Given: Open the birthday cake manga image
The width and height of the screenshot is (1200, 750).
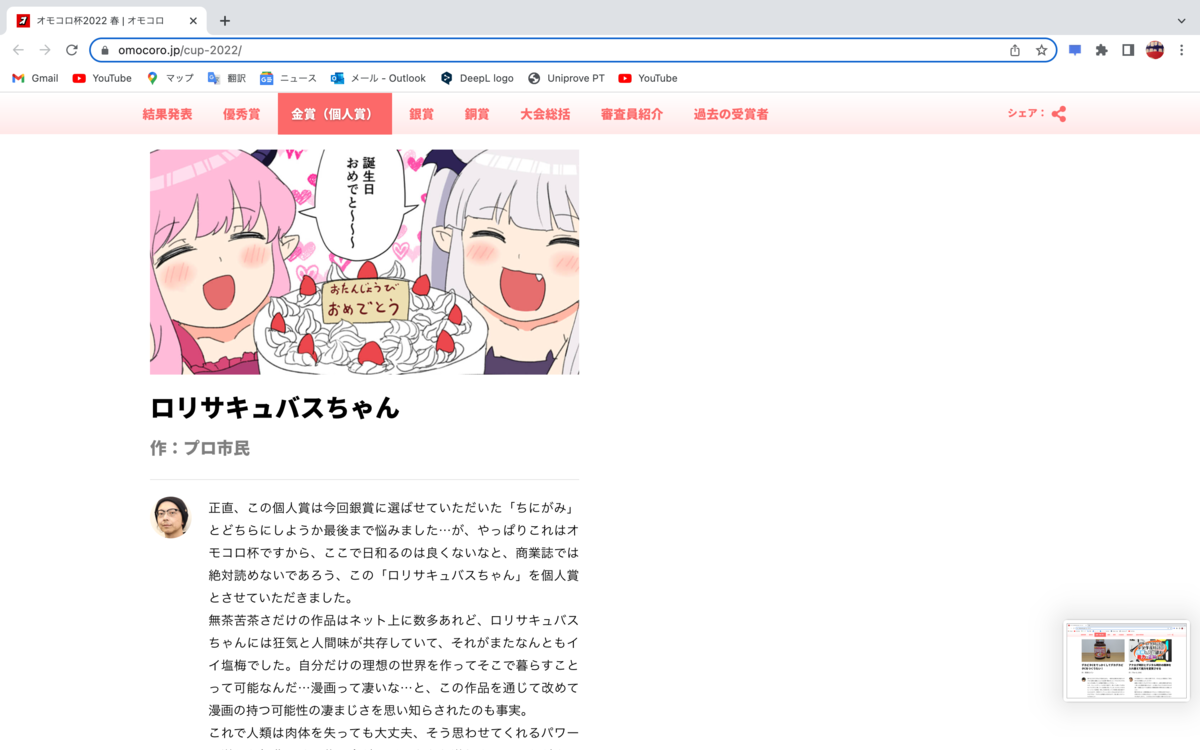Looking at the screenshot, I should tap(364, 262).
